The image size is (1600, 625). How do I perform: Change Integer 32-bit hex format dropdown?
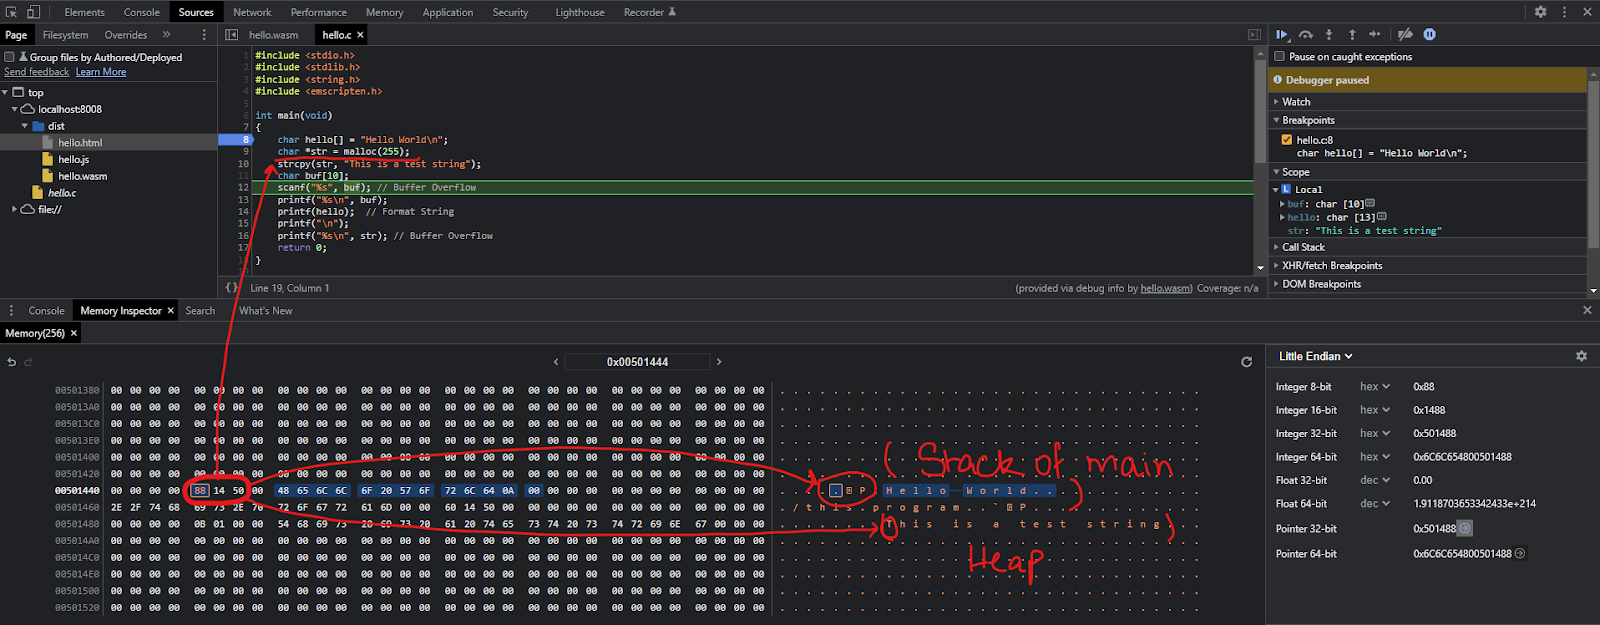(x=1375, y=434)
